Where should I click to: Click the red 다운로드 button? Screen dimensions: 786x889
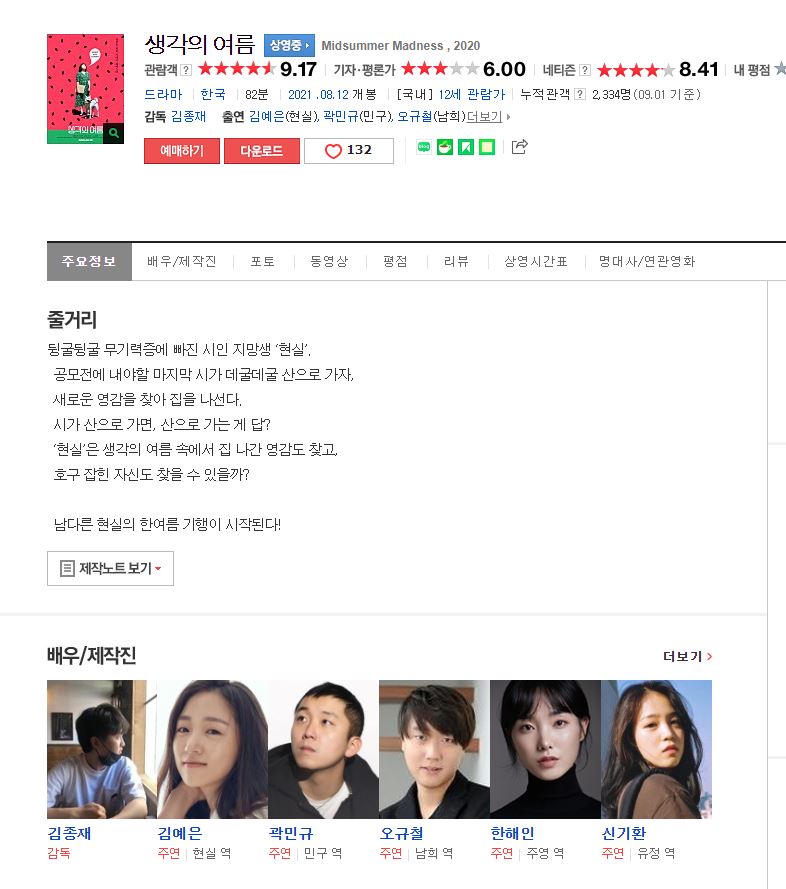click(261, 151)
